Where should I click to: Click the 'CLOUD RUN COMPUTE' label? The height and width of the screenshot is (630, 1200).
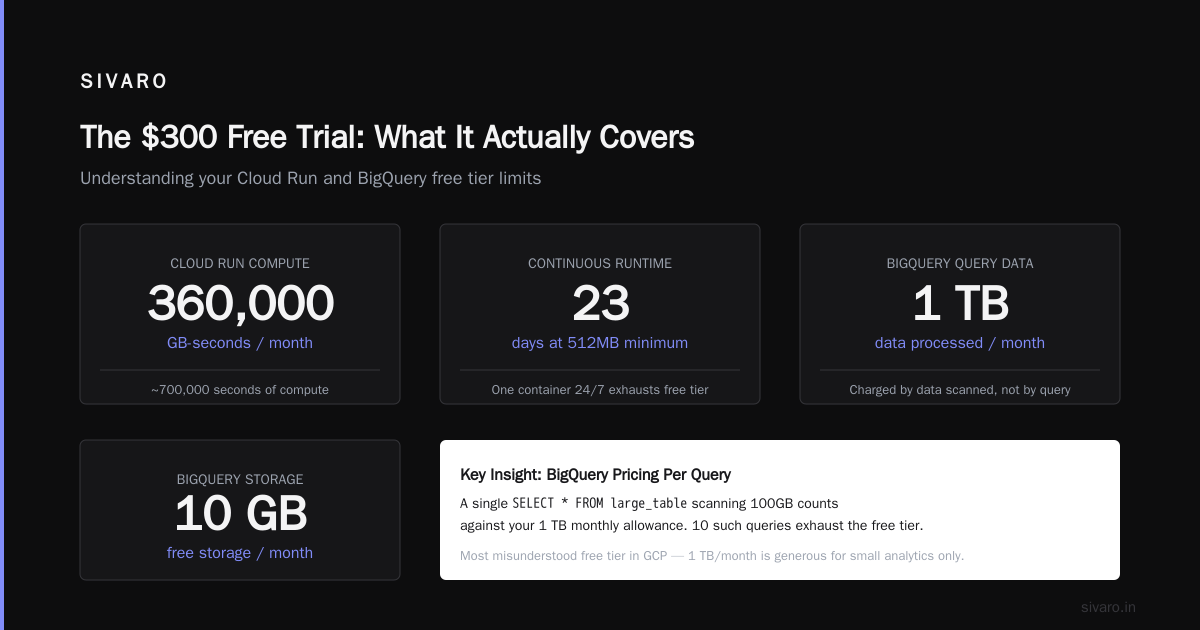click(x=240, y=264)
